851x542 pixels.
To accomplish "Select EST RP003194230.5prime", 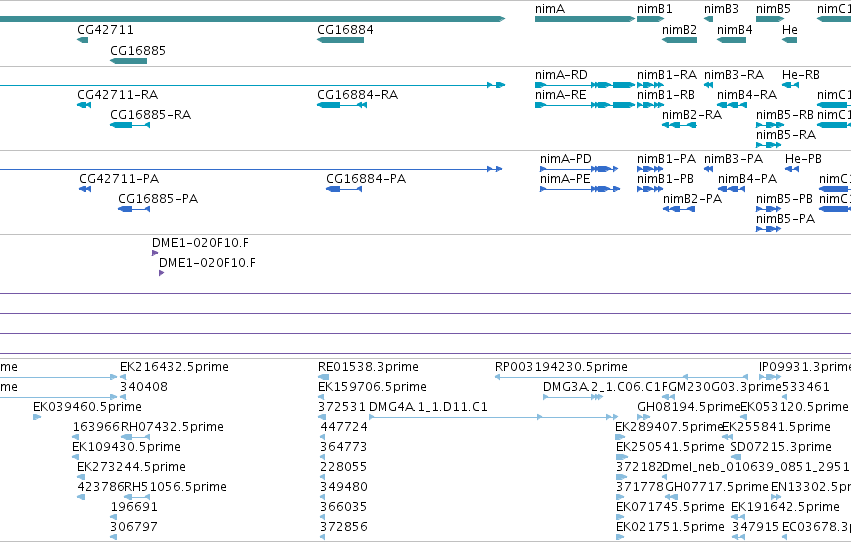I will coord(561,367).
